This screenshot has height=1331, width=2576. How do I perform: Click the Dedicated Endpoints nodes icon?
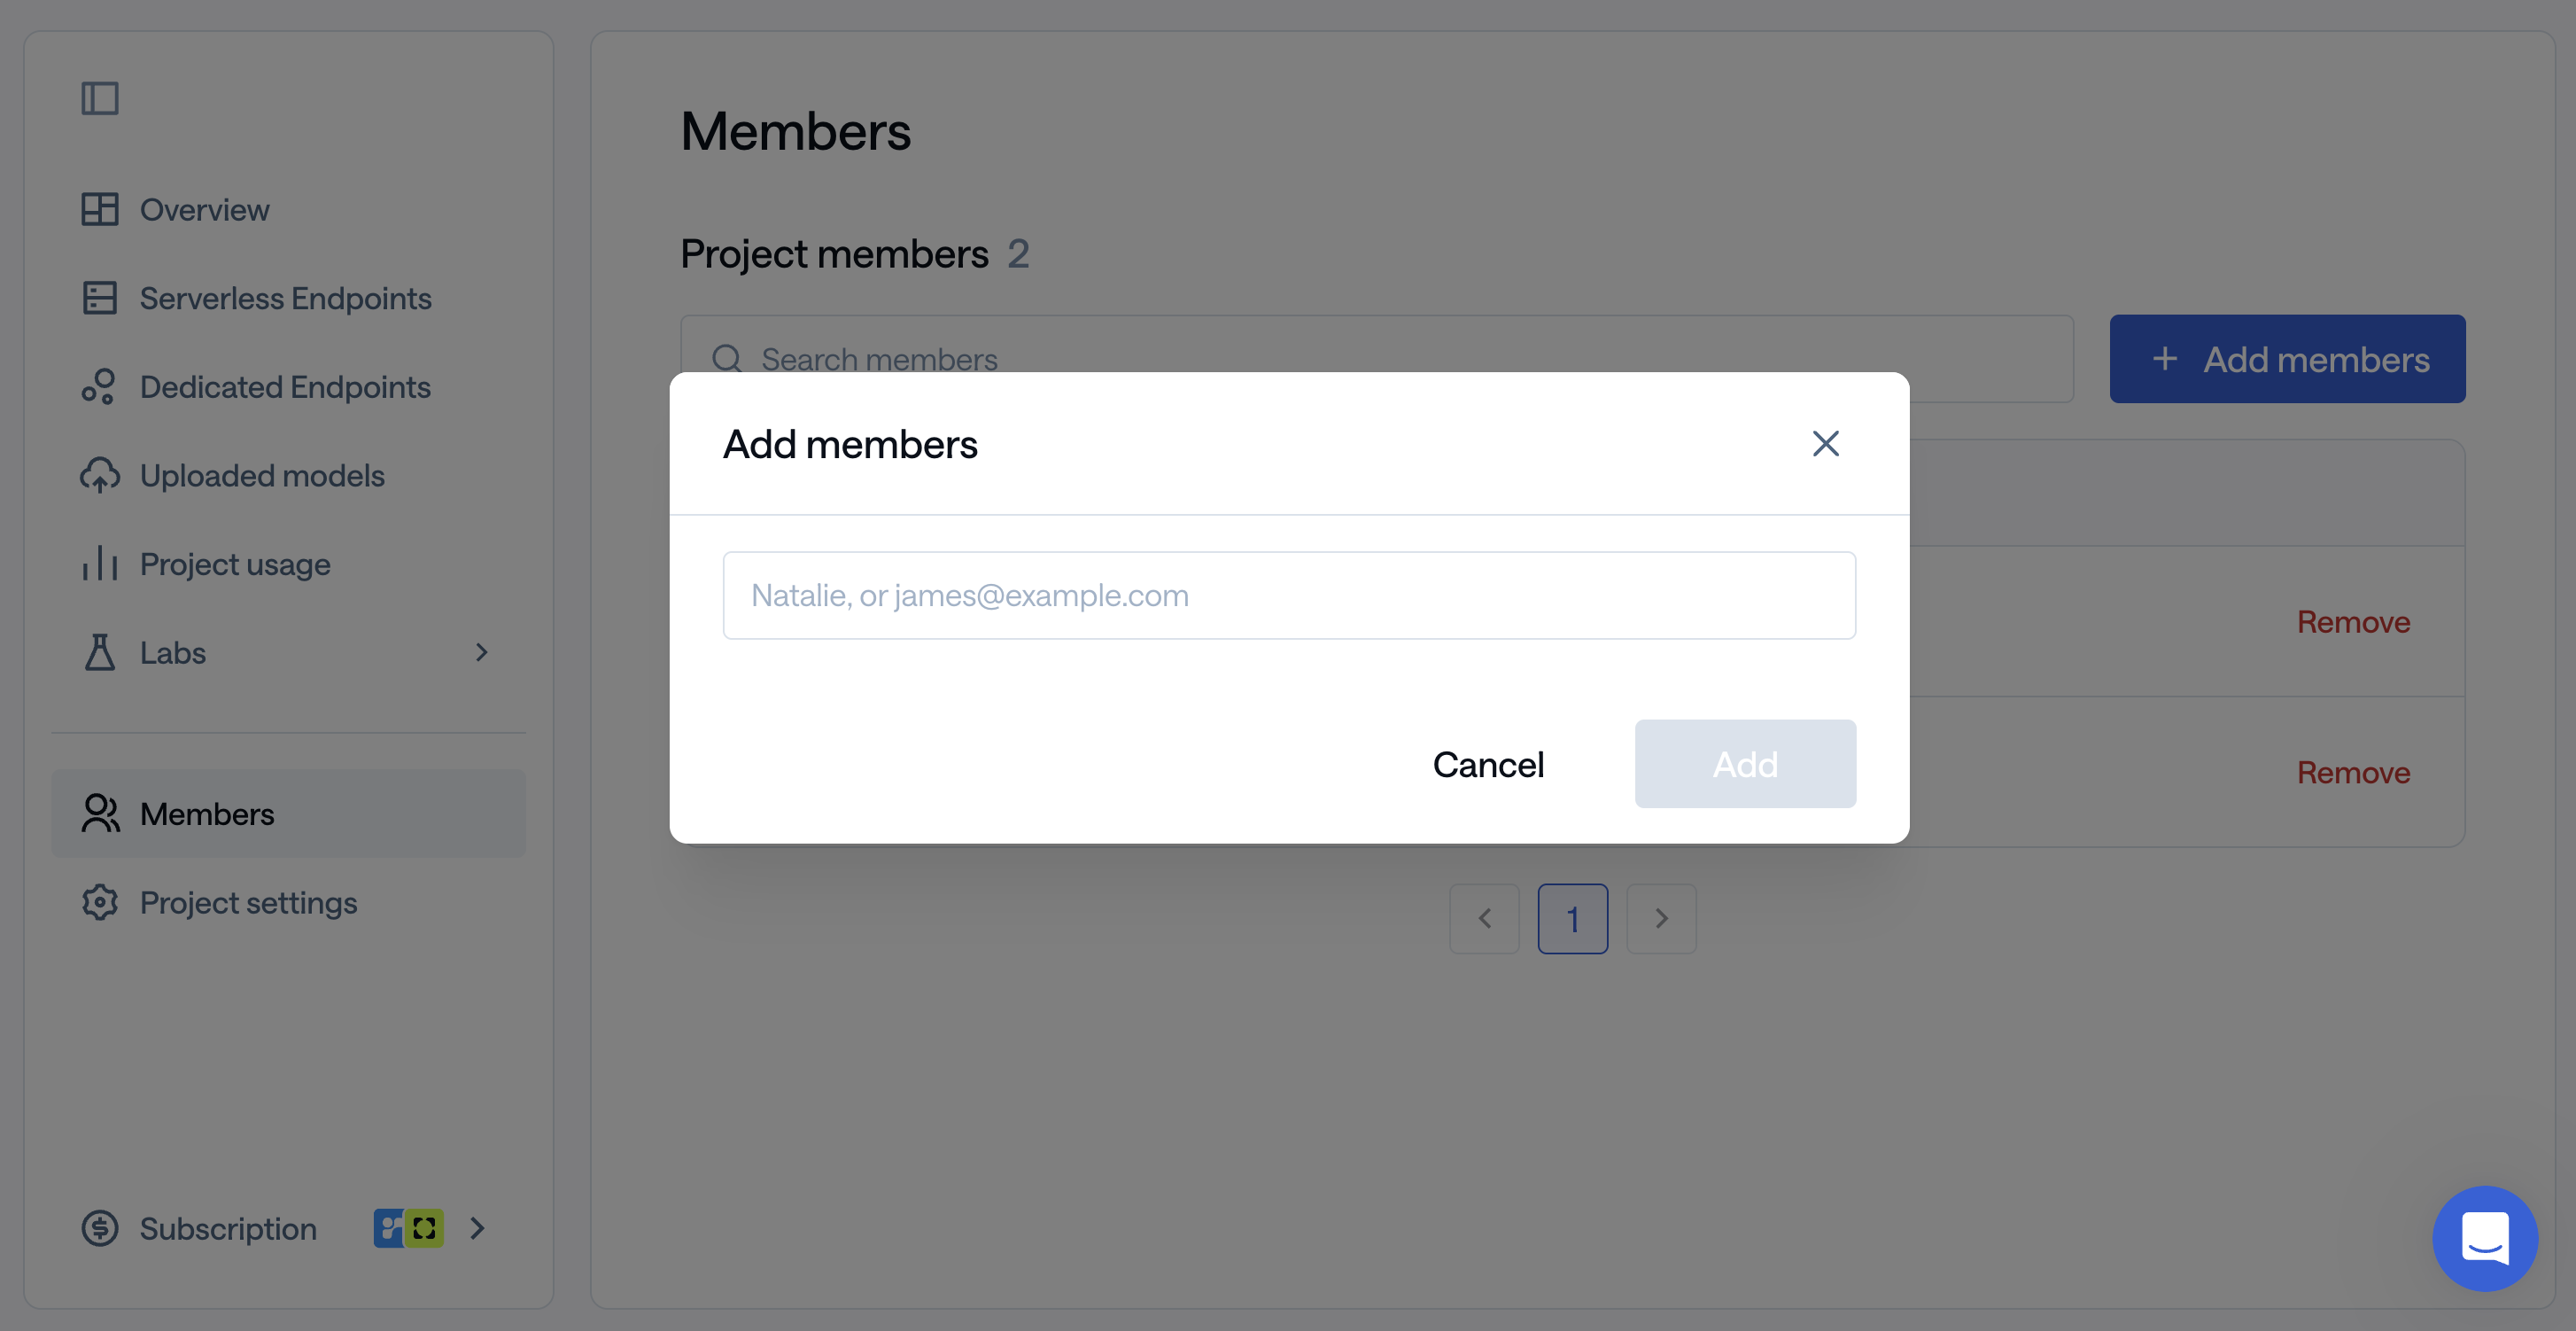tap(100, 386)
